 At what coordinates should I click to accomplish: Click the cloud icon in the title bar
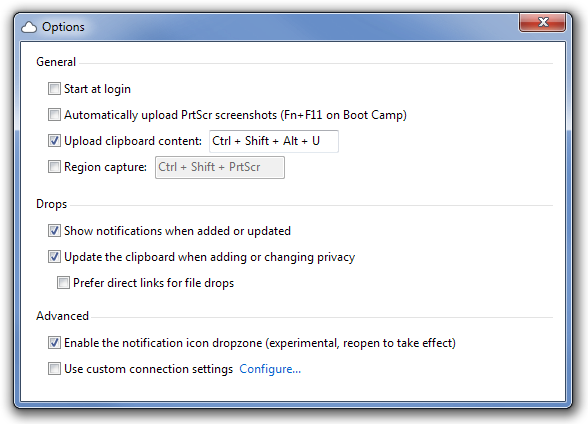point(29,27)
